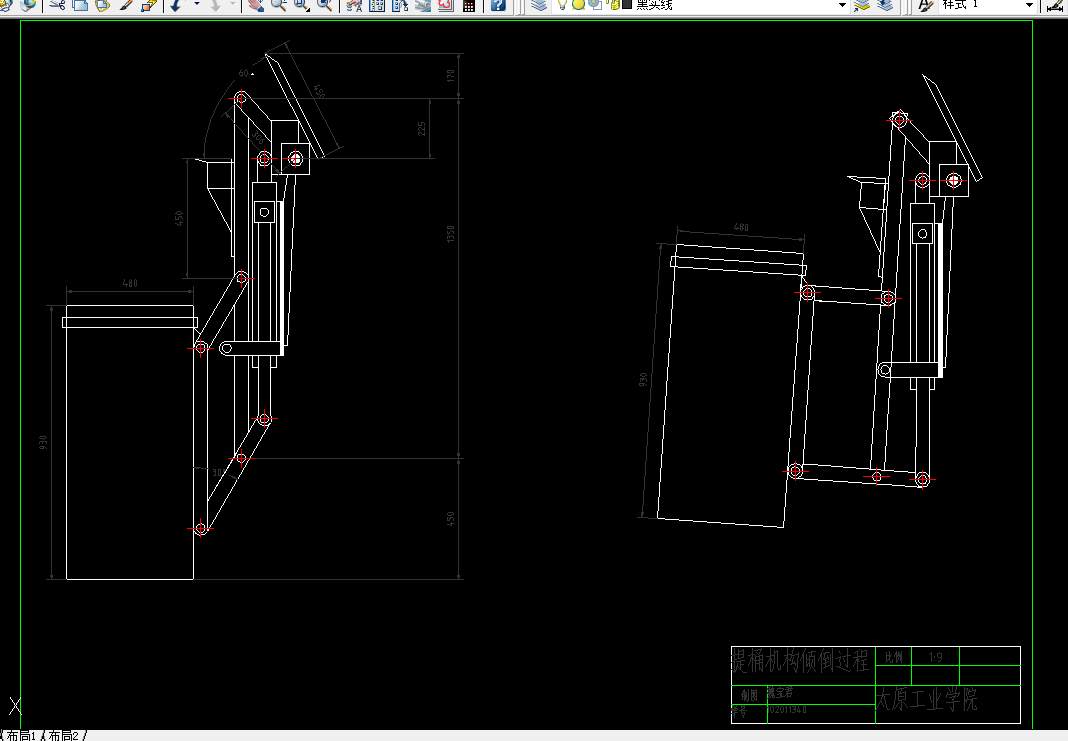
Task: Open the DesignCenter icon
Action: pyautogui.click(x=377, y=5)
